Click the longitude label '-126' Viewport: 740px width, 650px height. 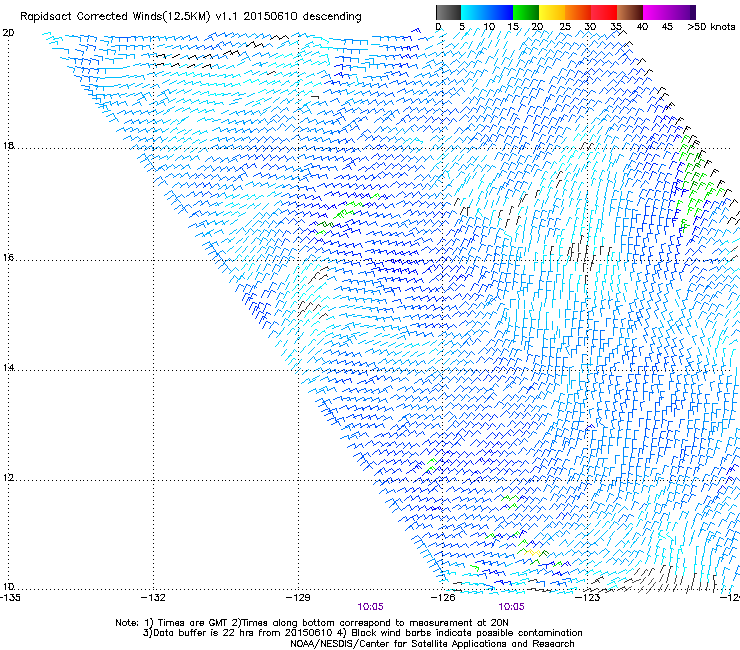(x=443, y=598)
